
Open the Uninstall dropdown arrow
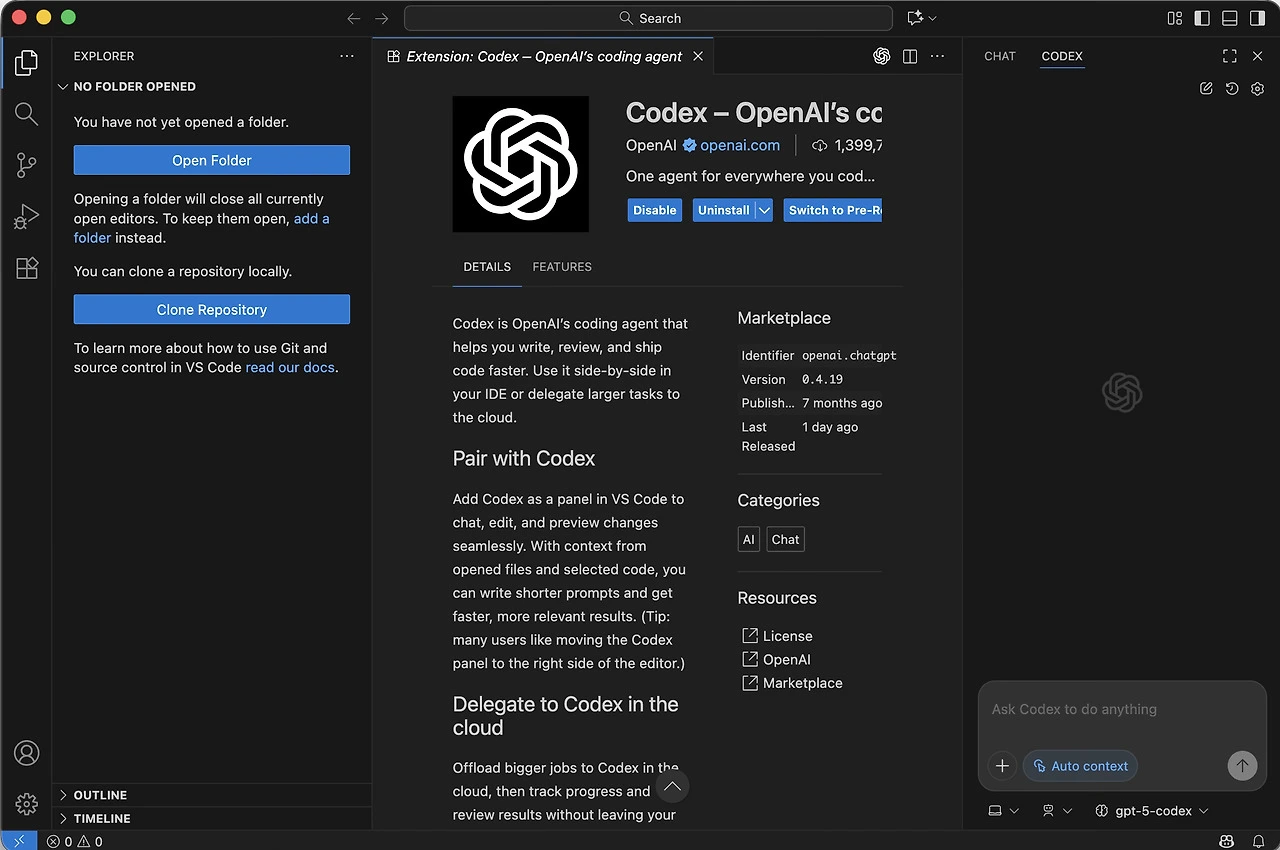tap(764, 210)
